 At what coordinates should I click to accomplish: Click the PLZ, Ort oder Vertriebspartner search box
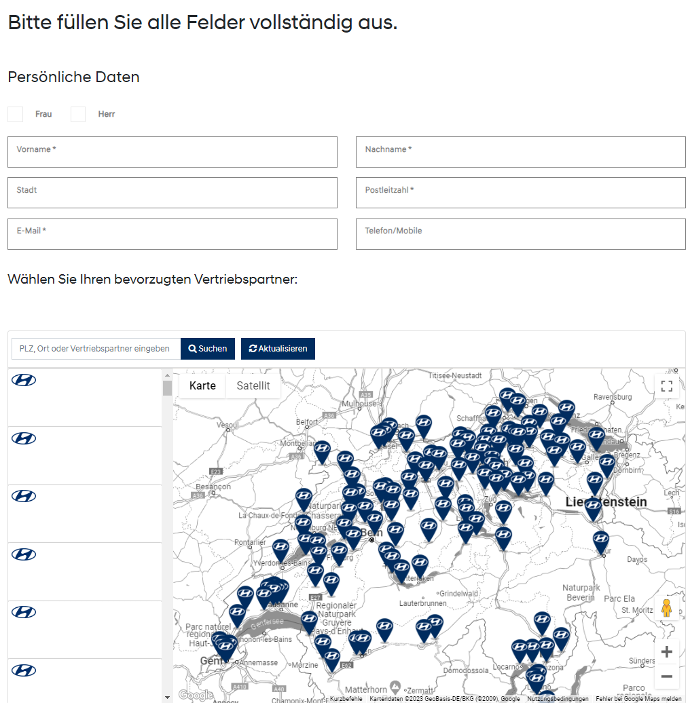tap(96, 349)
